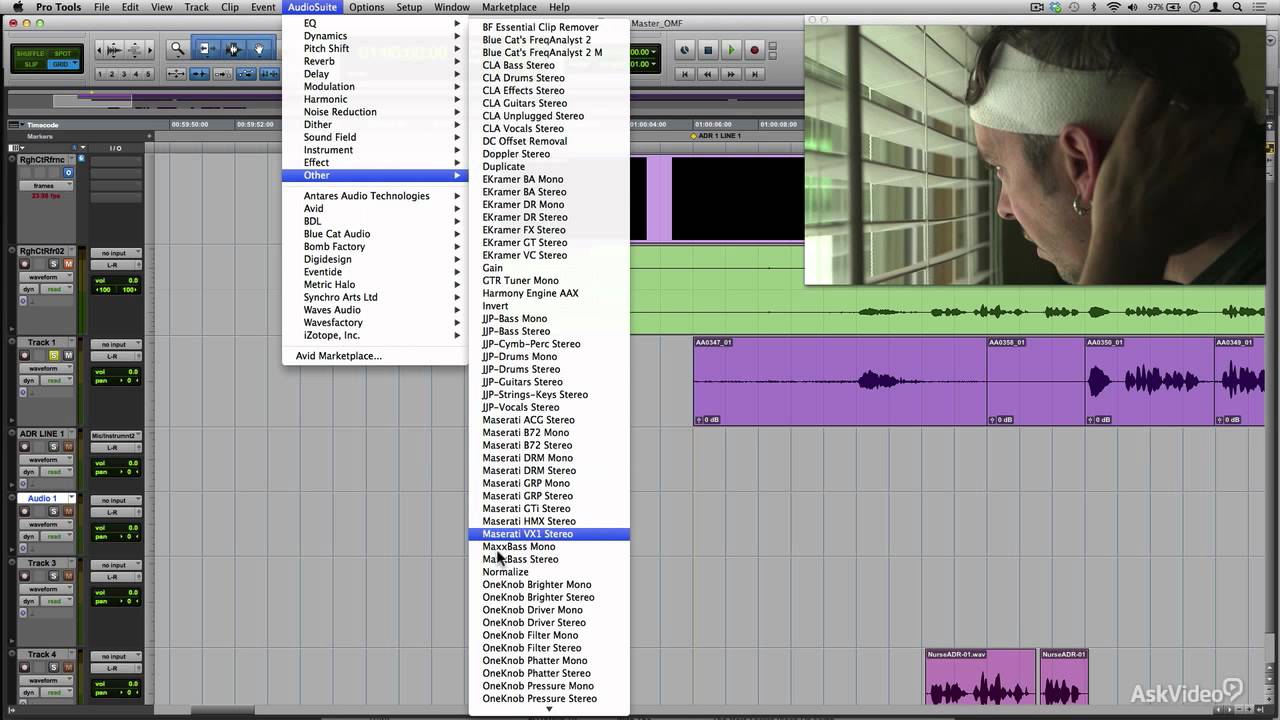Choose DC Offset Removal
This screenshot has height=720, width=1280.
click(x=549, y=141)
